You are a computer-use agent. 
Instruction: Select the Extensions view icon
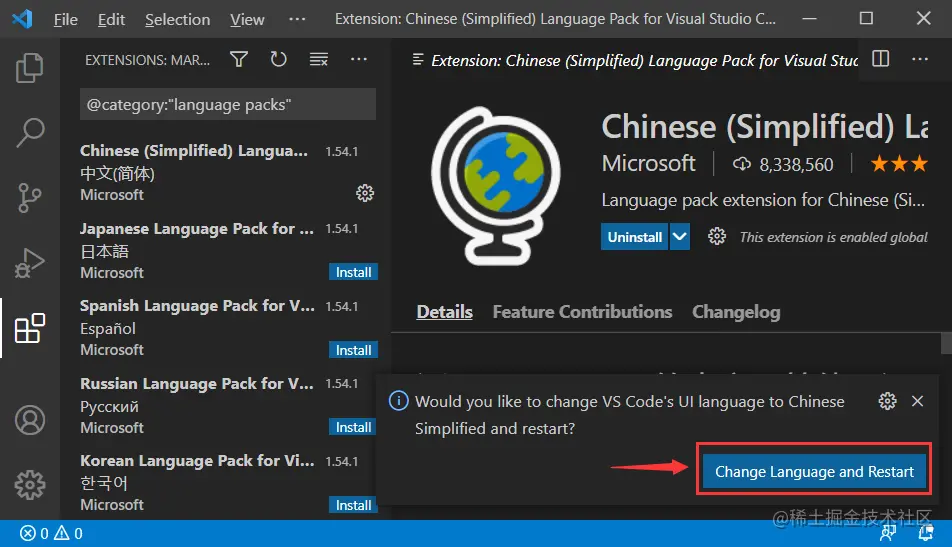pyautogui.click(x=29, y=328)
